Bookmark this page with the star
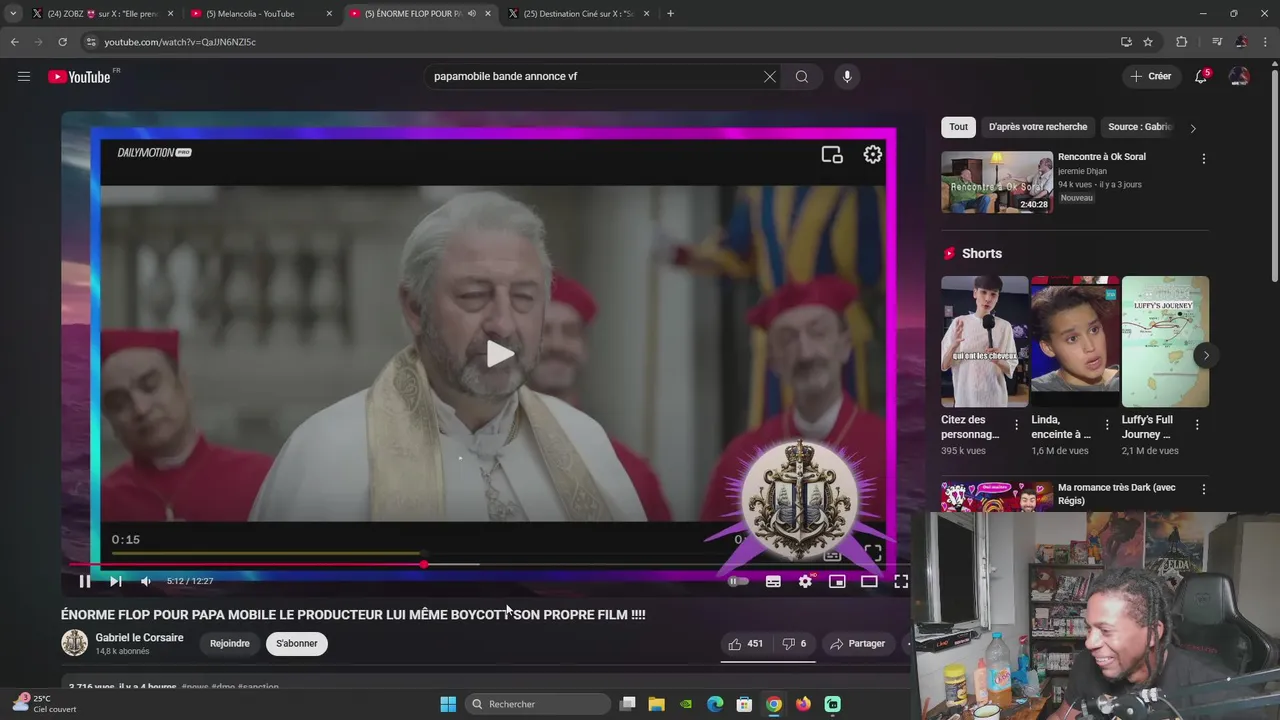 pos(1148,42)
